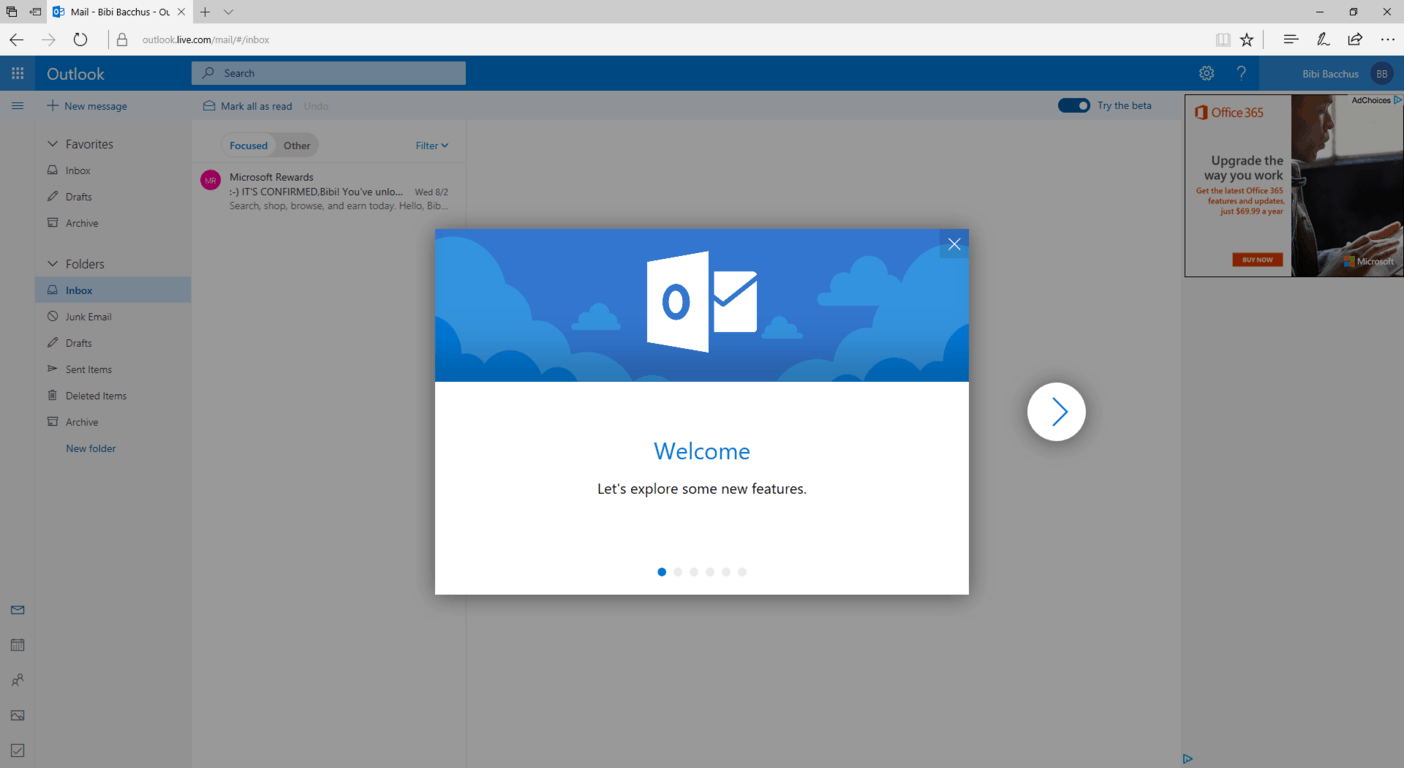Switch to the Other inbox tab
The width and height of the screenshot is (1404, 768).
297,146
